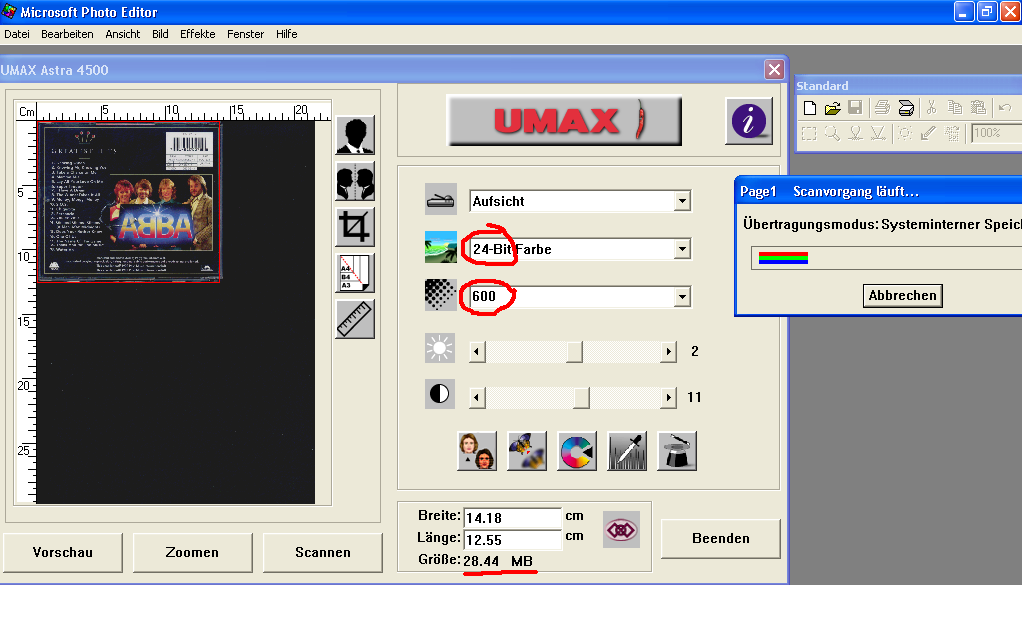The width and height of the screenshot is (1022, 617).
Task: Open the A4/B4/A3 paper size icon
Action: coord(355,273)
